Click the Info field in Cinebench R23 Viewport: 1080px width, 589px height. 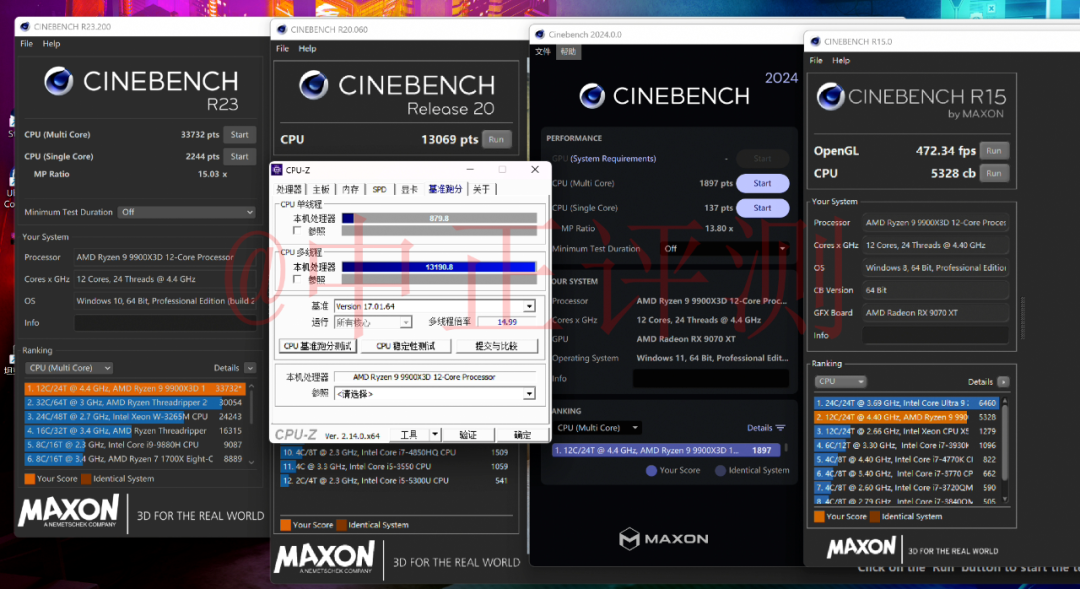[165, 322]
